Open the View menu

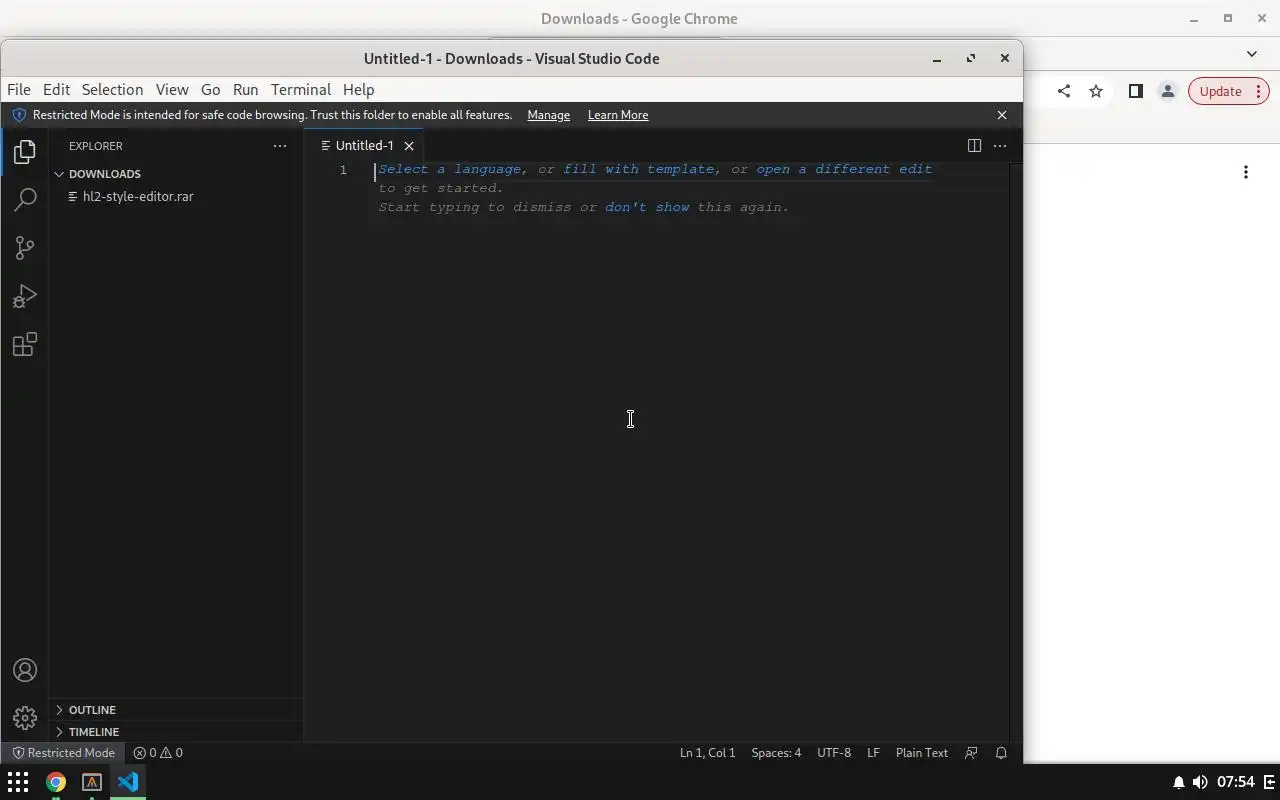click(172, 90)
